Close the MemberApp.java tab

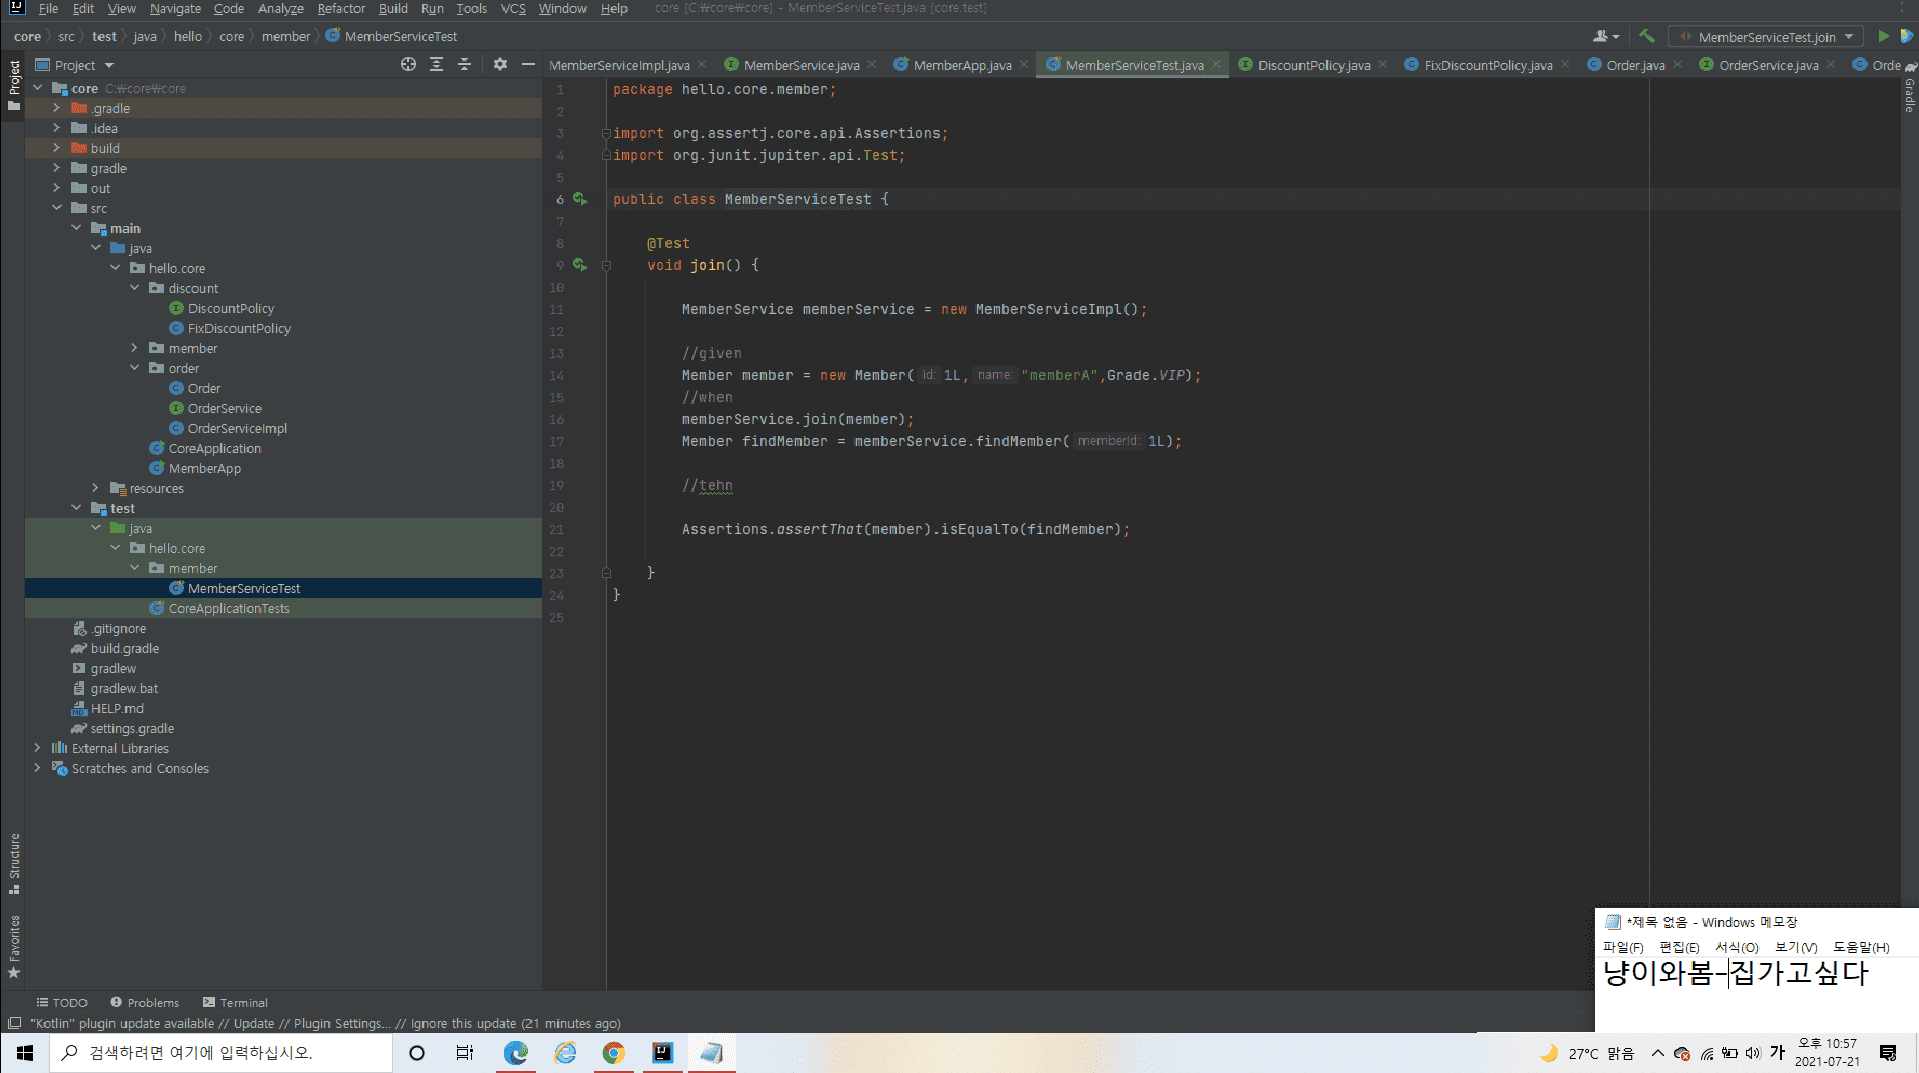point(1024,65)
